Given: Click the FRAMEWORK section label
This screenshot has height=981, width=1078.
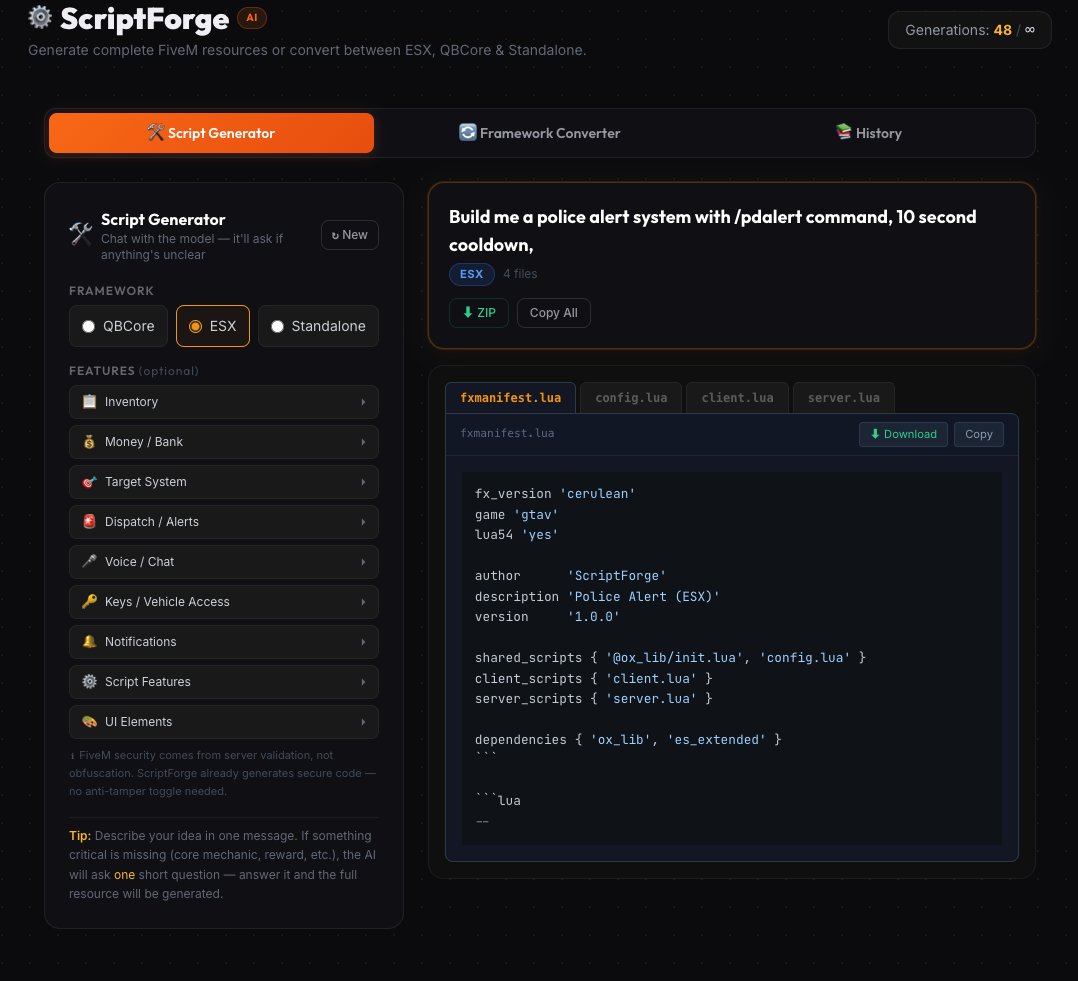Looking at the screenshot, I should 111,291.
